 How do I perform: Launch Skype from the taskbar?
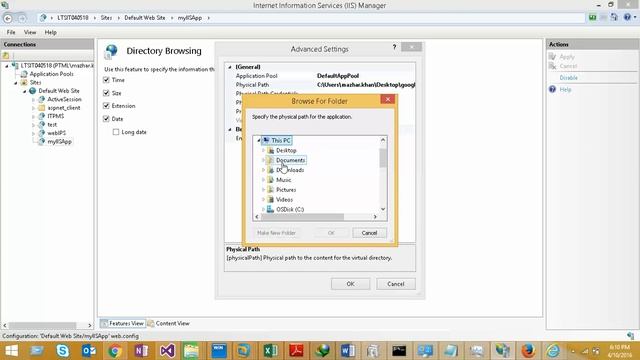point(63,351)
